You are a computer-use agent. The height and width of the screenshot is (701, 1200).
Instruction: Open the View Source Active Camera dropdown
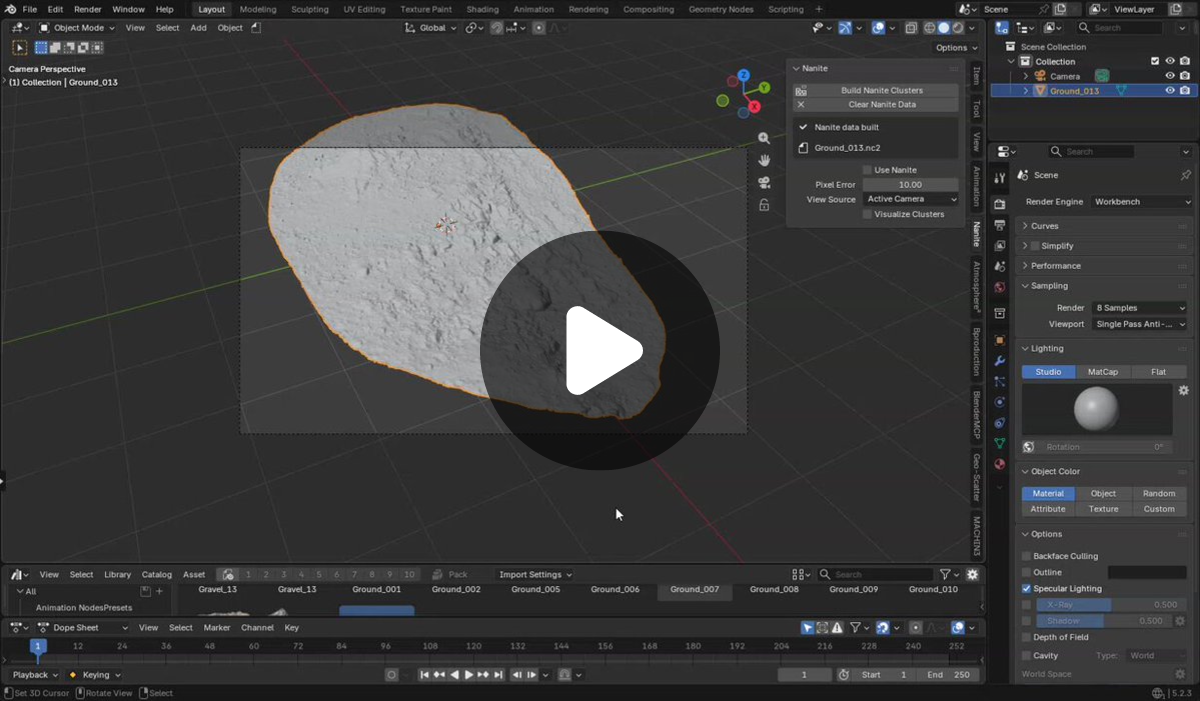tap(911, 199)
